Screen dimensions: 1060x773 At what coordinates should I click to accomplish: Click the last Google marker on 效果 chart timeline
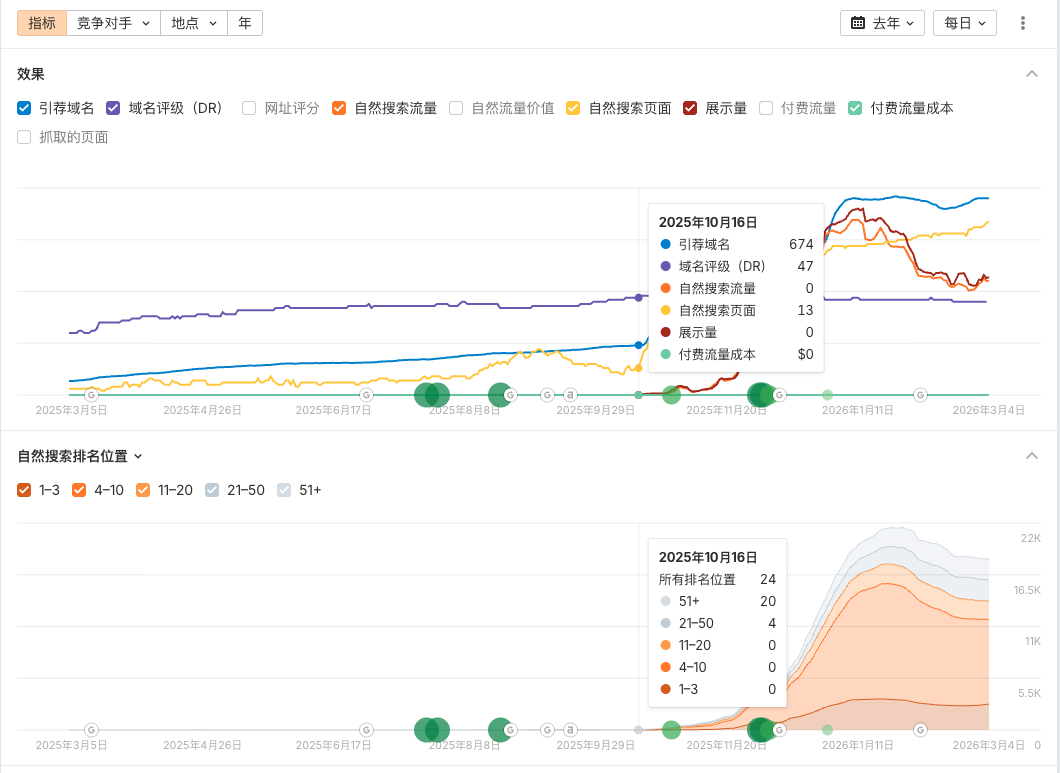(920, 395)
